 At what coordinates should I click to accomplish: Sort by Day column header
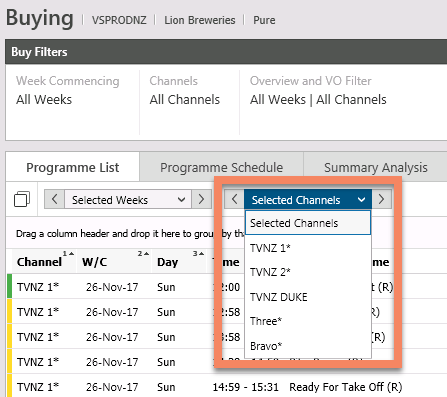(180, 262)
